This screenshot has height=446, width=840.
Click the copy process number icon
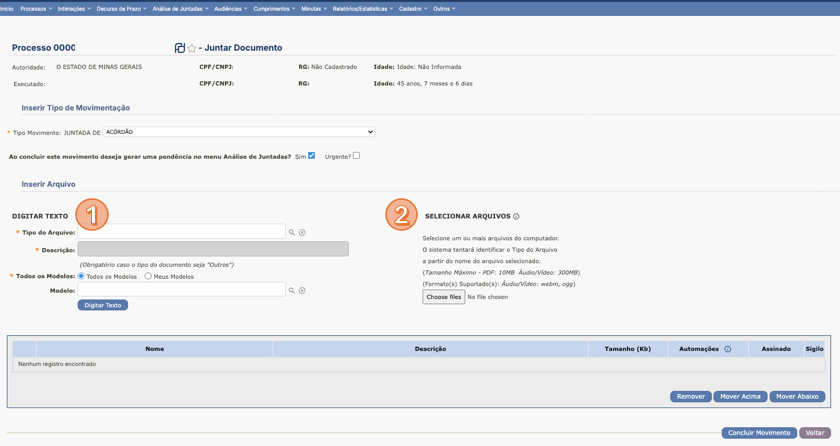pyautogui.click(x=180, y=48)
